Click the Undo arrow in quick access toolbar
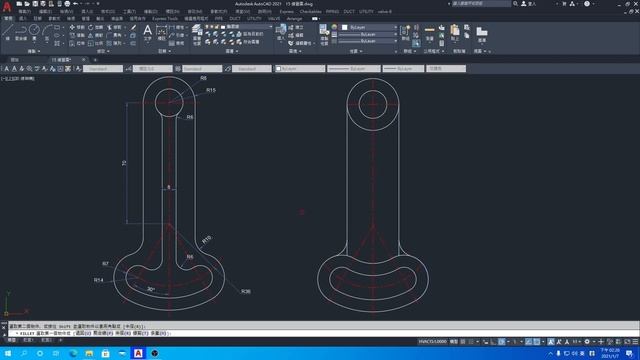The height and width of the screenshot is (360, 640). click(76, 4)
